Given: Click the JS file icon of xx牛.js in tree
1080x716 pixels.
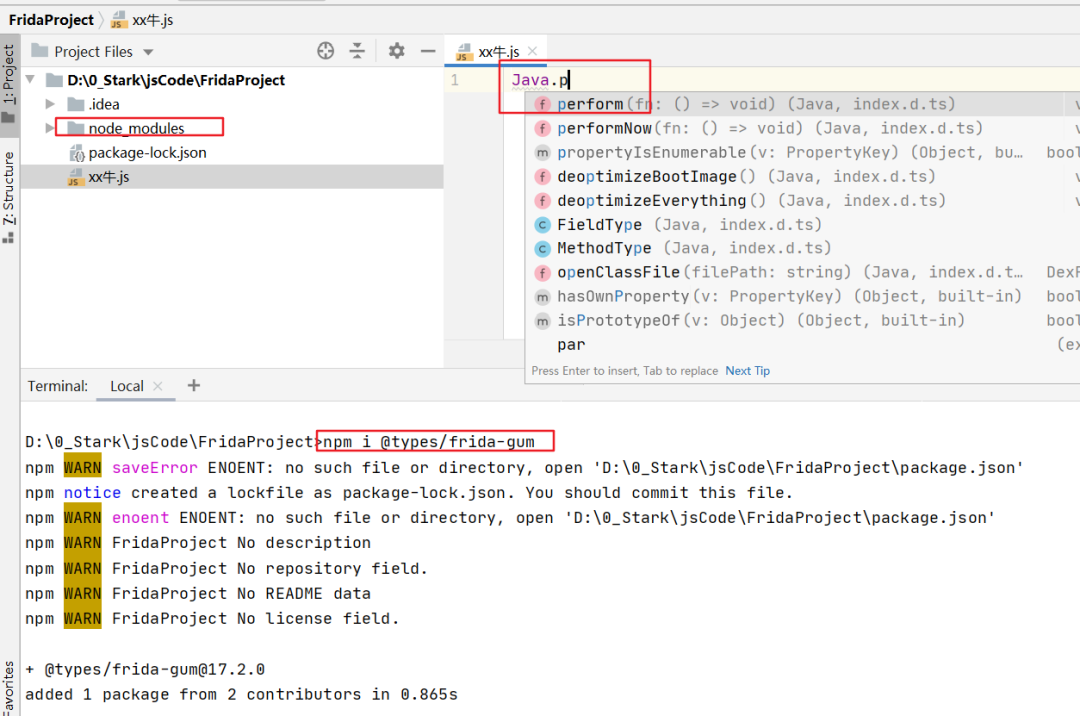Looking at the screenshot, I should coord(75,178).
